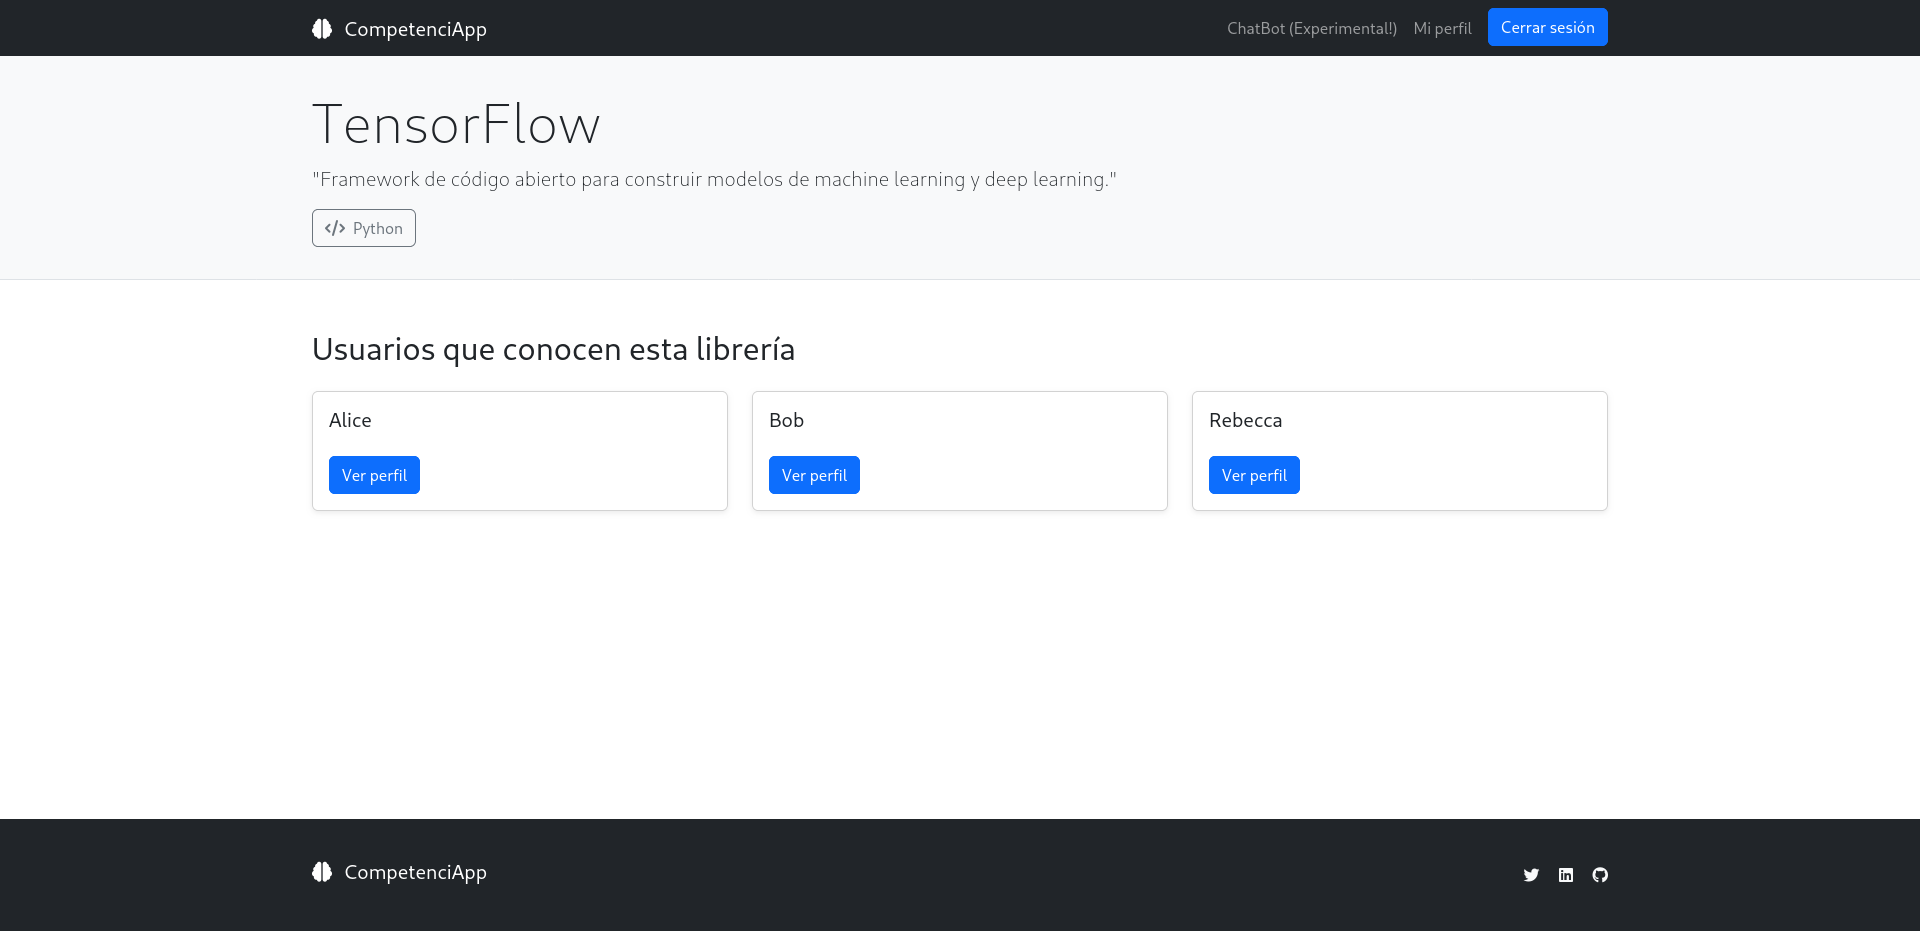Screen dimensions: 1920x931
Task: Open the GitHub icon in the footer
Action: tap(1600, 875)
